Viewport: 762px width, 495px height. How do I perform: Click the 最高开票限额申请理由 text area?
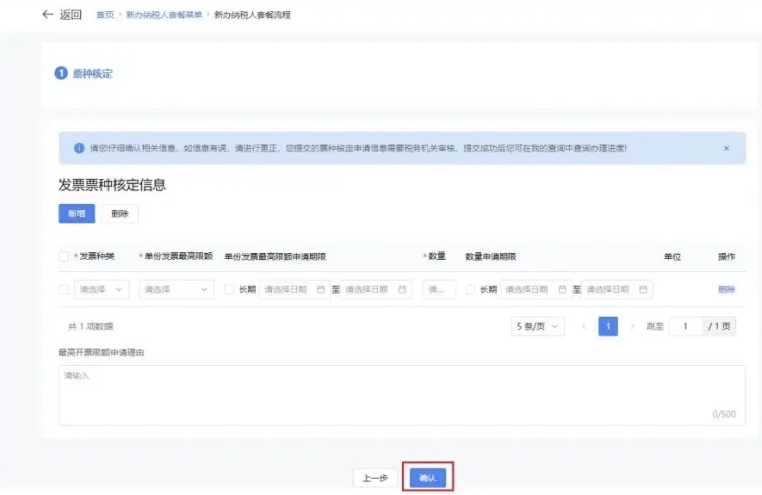coord(401,395)
